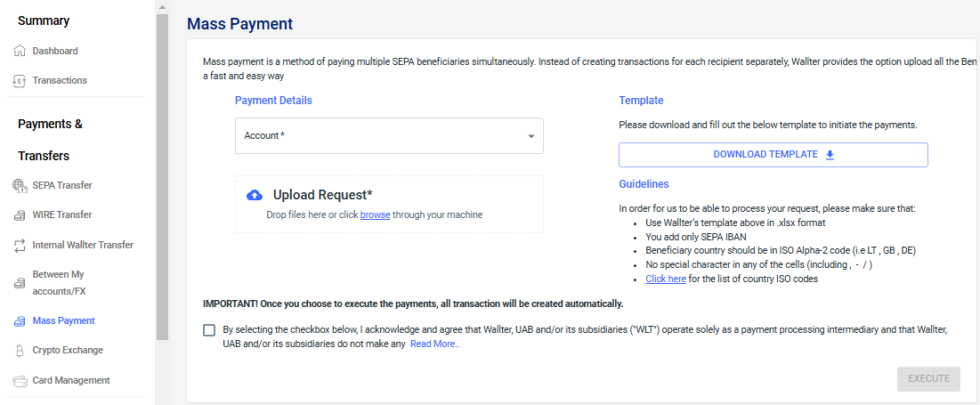
Task: Tick the acknowledgement agreement checkbox
Action: pos(209,330)
